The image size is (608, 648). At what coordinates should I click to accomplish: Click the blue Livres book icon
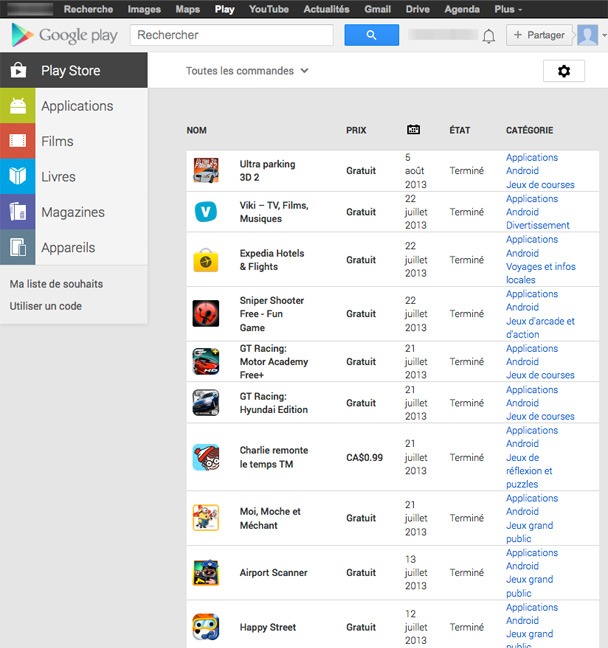click(x=18, y=176)
